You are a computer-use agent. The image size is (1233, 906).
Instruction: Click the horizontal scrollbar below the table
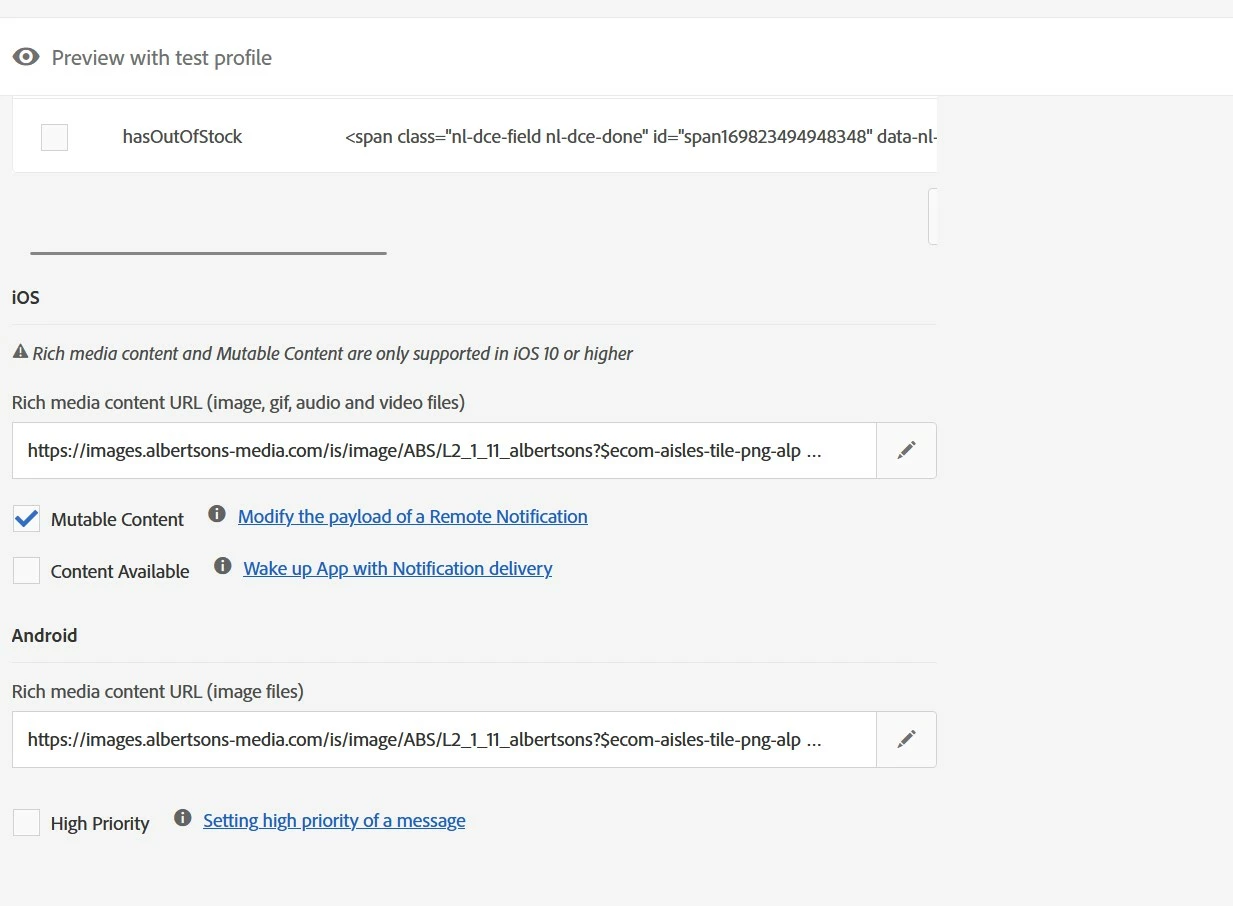208,253
